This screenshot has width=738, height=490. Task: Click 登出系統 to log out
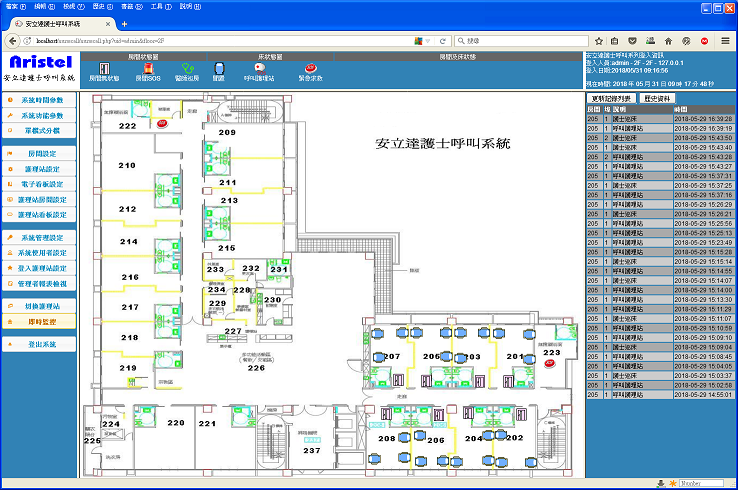click(x=39, y=345)
